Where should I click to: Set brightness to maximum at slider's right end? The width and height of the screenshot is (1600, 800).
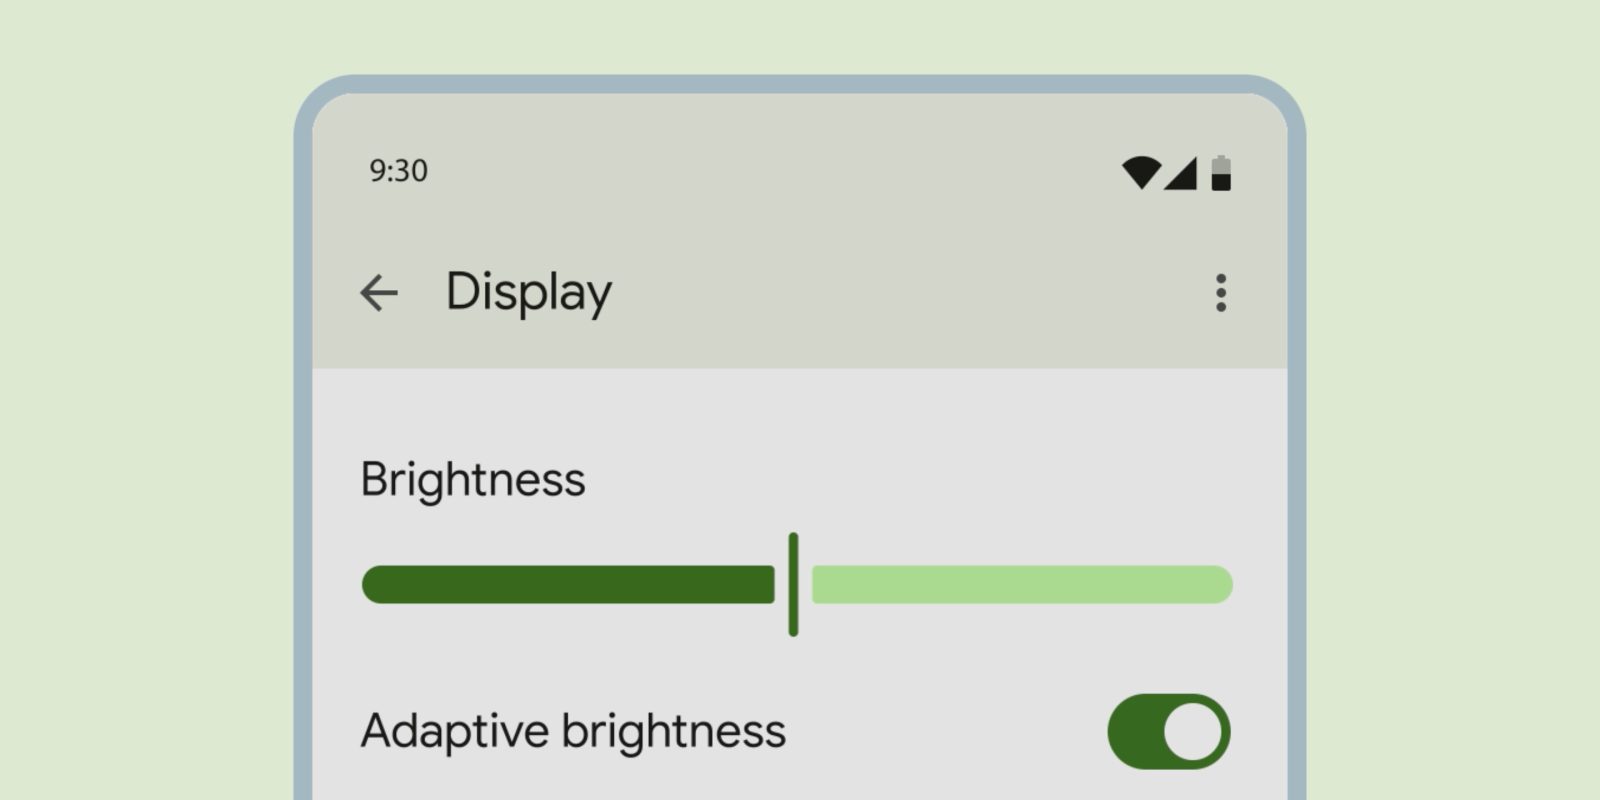(x=1227, y=585)
